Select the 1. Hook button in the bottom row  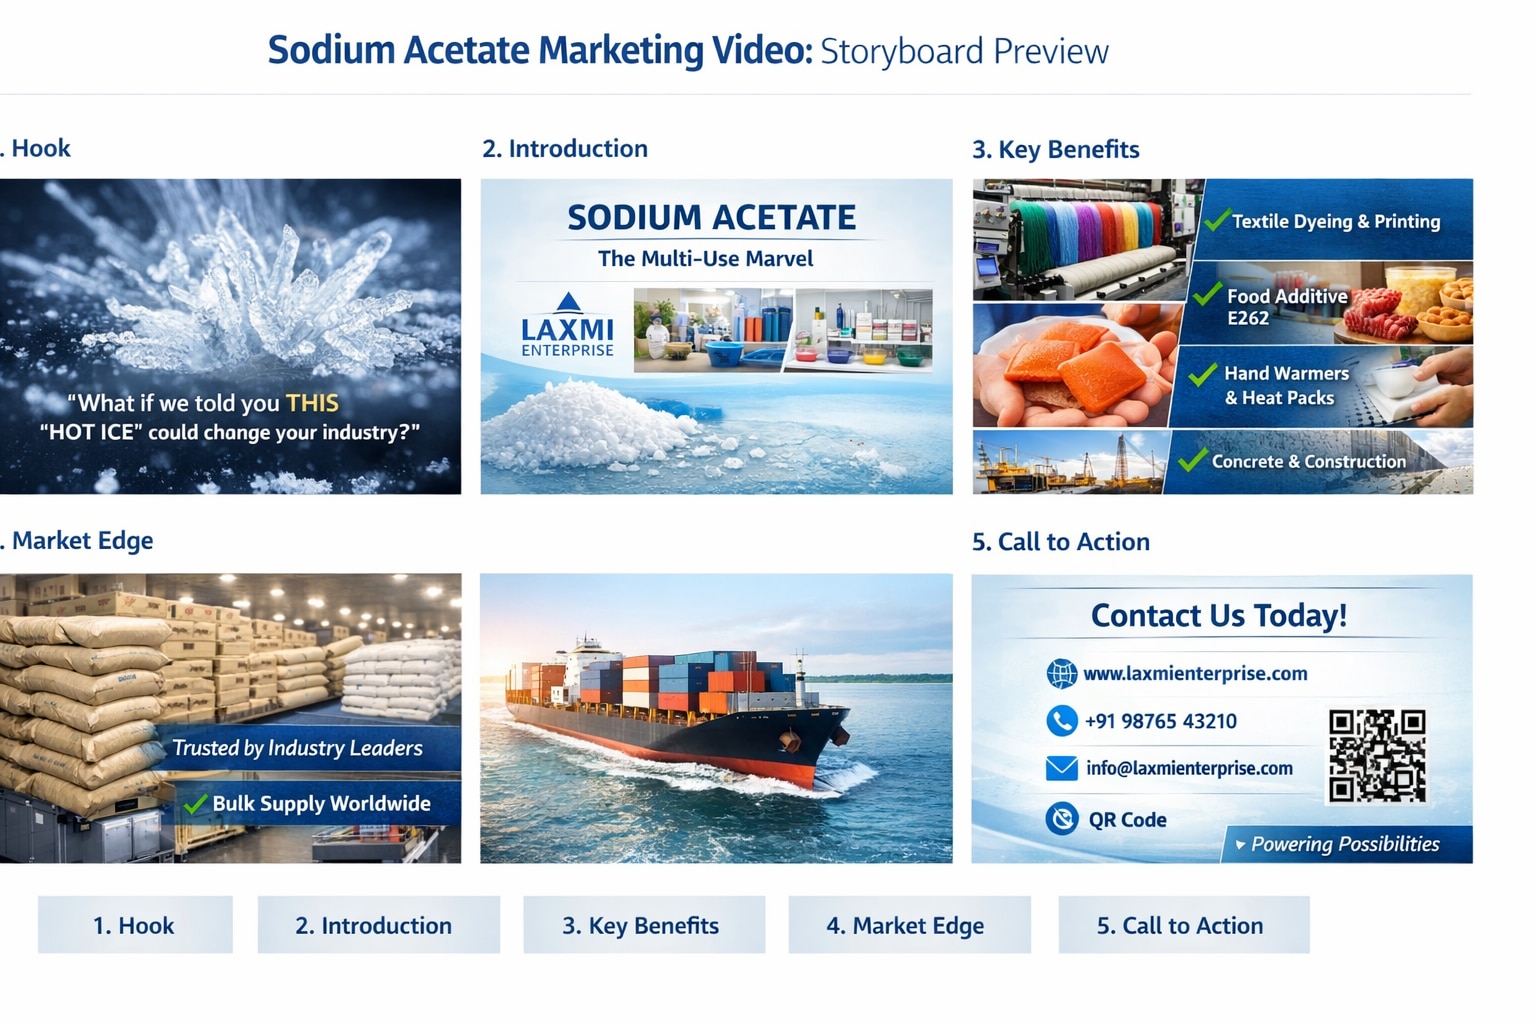(x=135, y=925)
